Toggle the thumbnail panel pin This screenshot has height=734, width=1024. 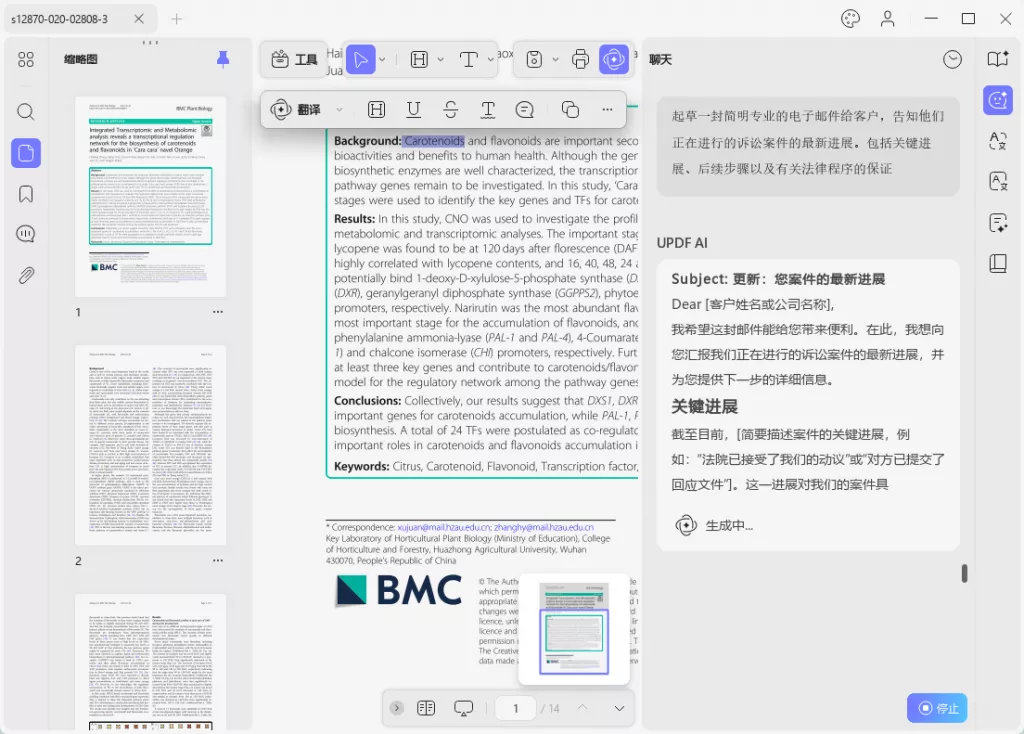(x=223, y=59)
